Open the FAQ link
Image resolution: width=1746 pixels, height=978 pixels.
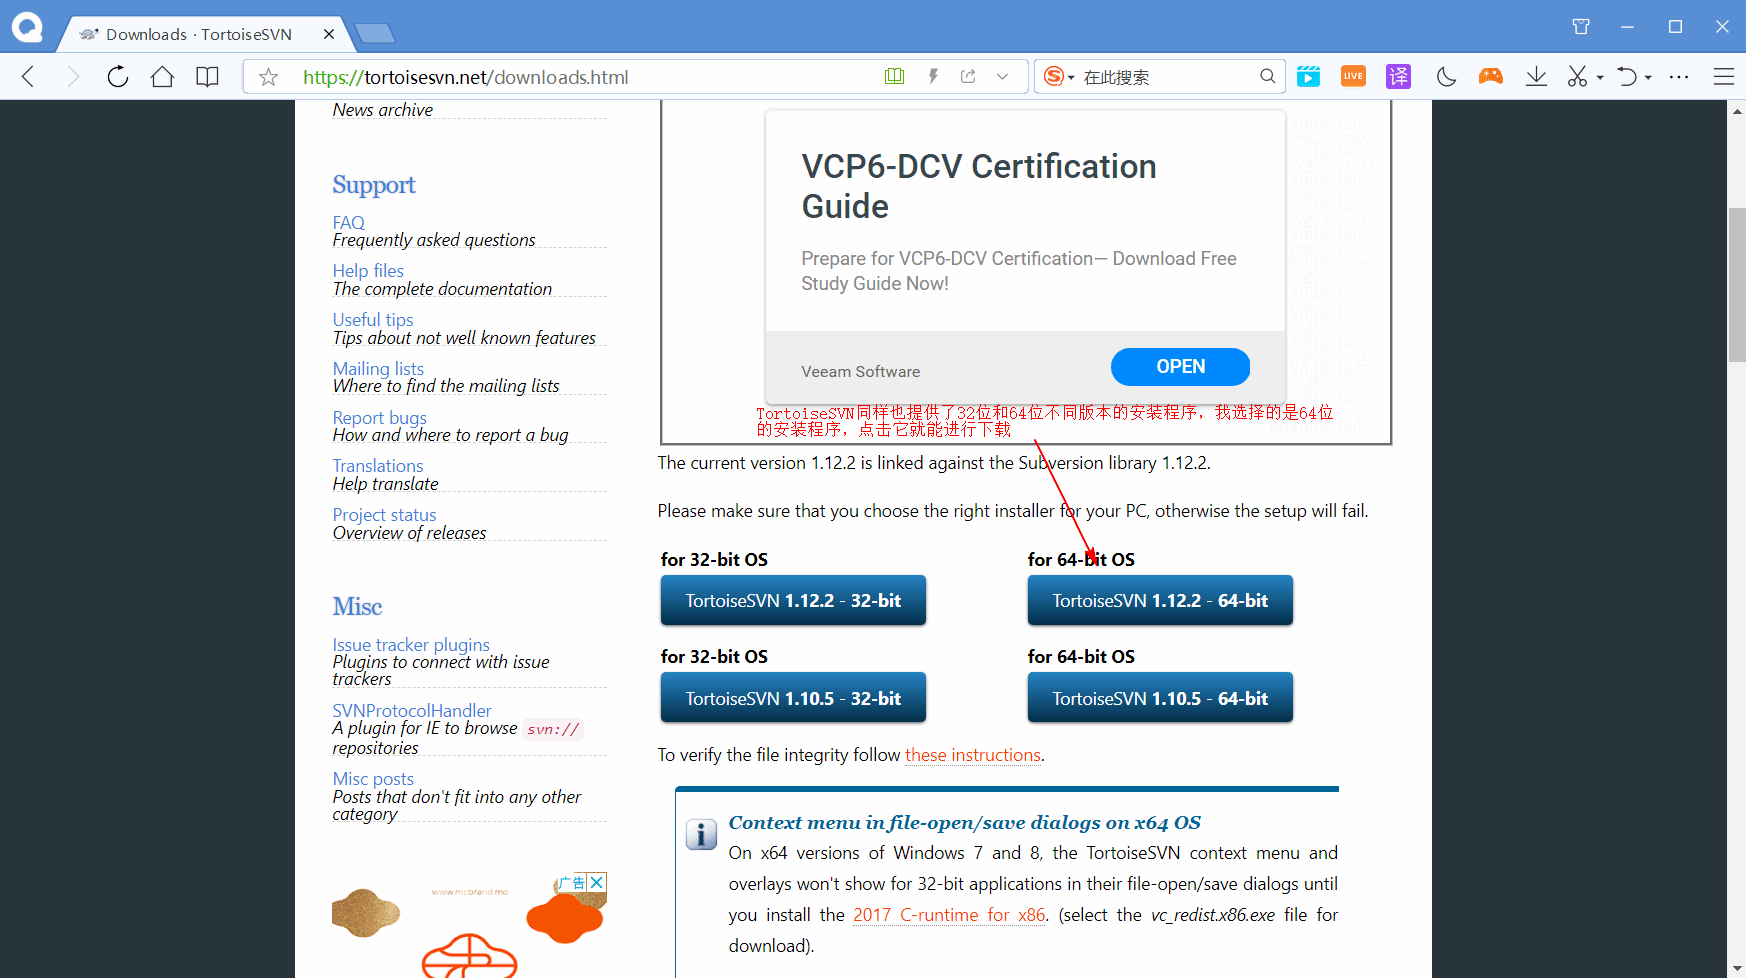[x=348, y=222]
